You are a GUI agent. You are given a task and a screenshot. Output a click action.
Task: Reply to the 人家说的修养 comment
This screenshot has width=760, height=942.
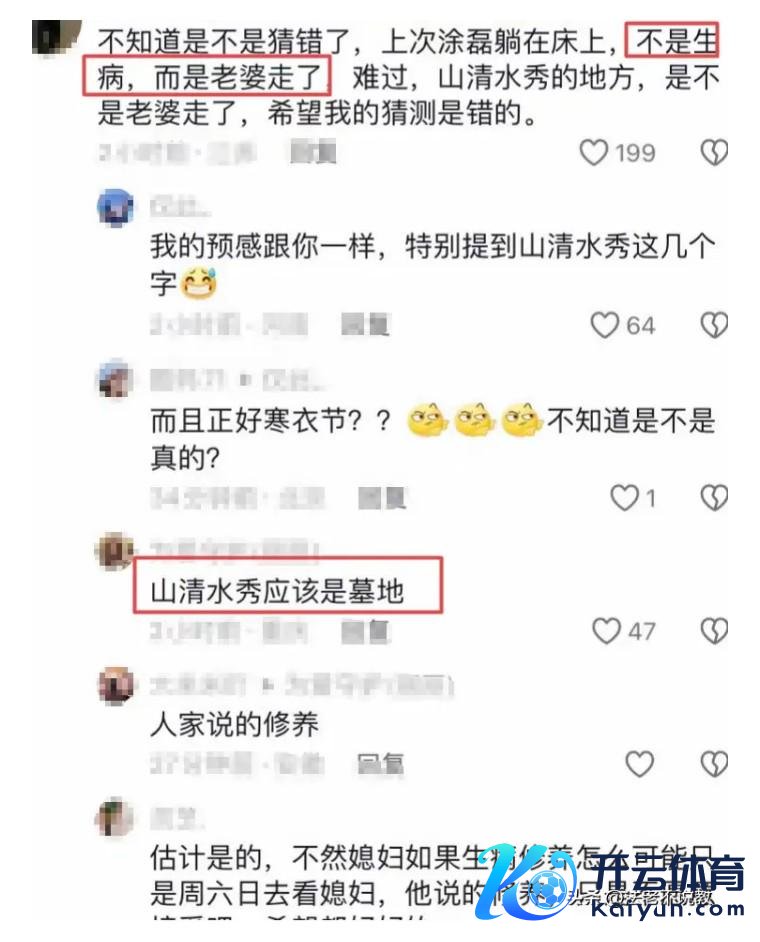(381, 764)
